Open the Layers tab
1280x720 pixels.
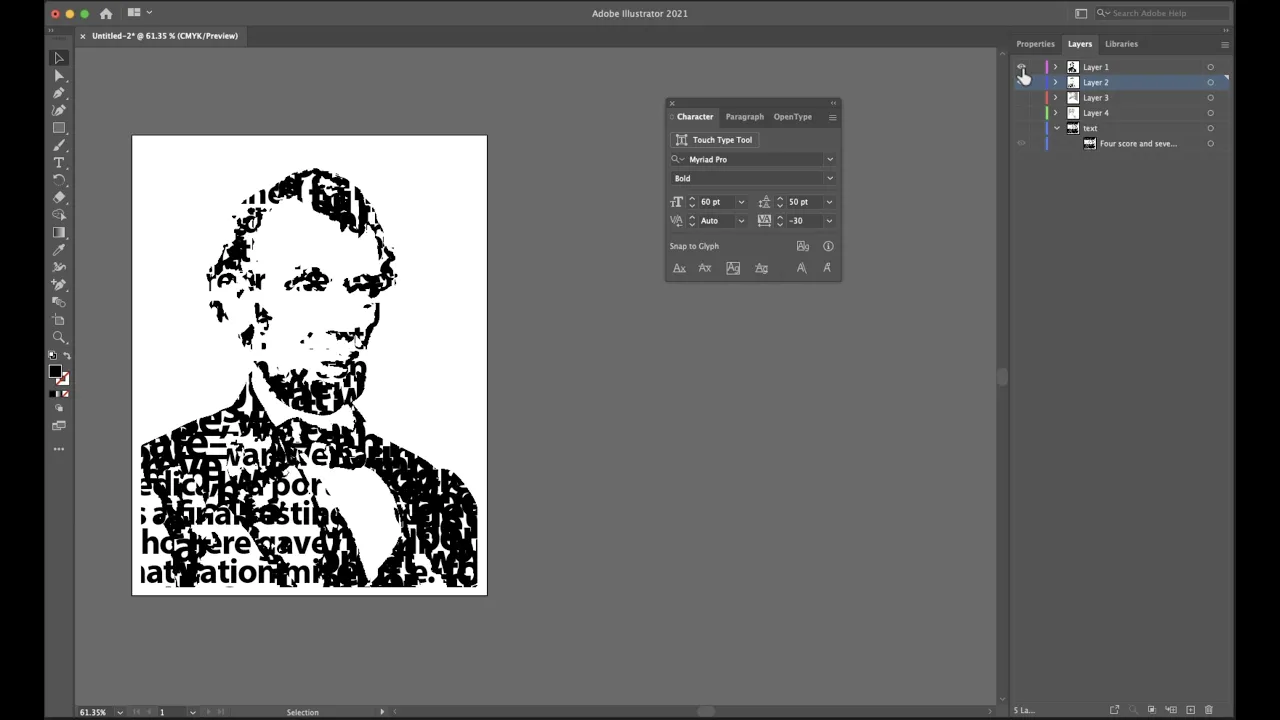1079,44
